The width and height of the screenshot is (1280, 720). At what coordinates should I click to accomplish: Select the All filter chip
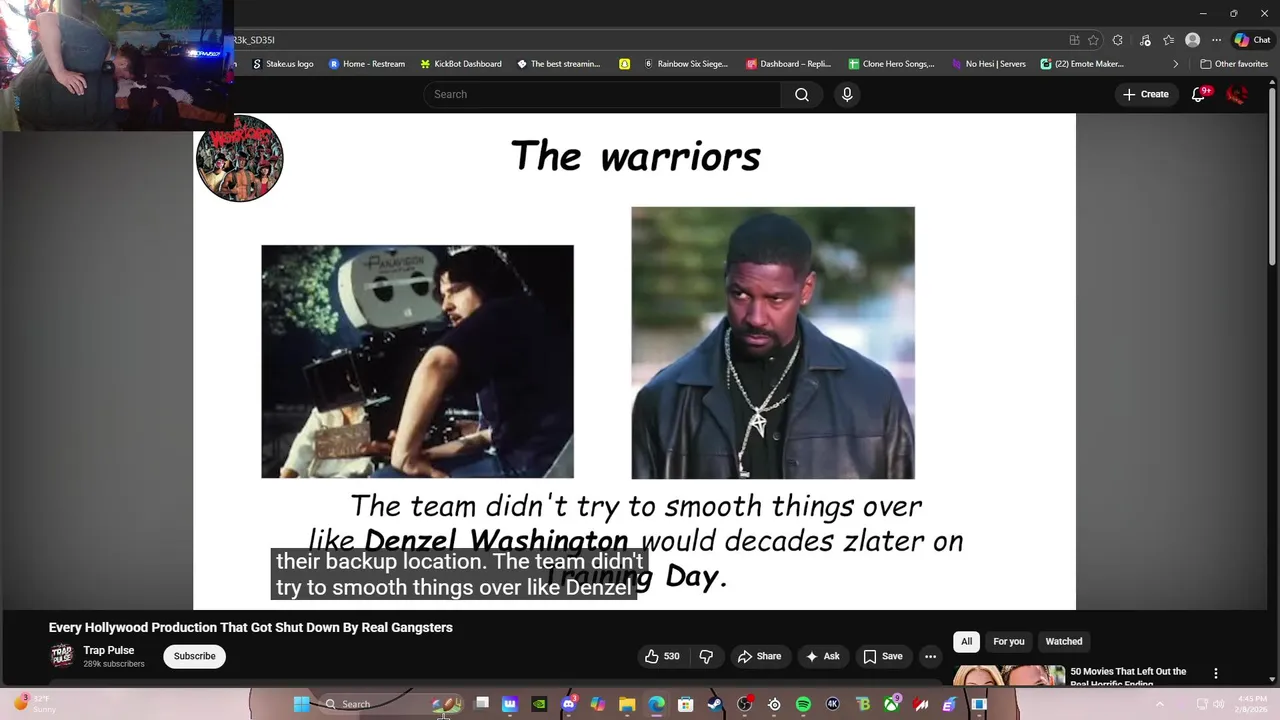(966, 641)
